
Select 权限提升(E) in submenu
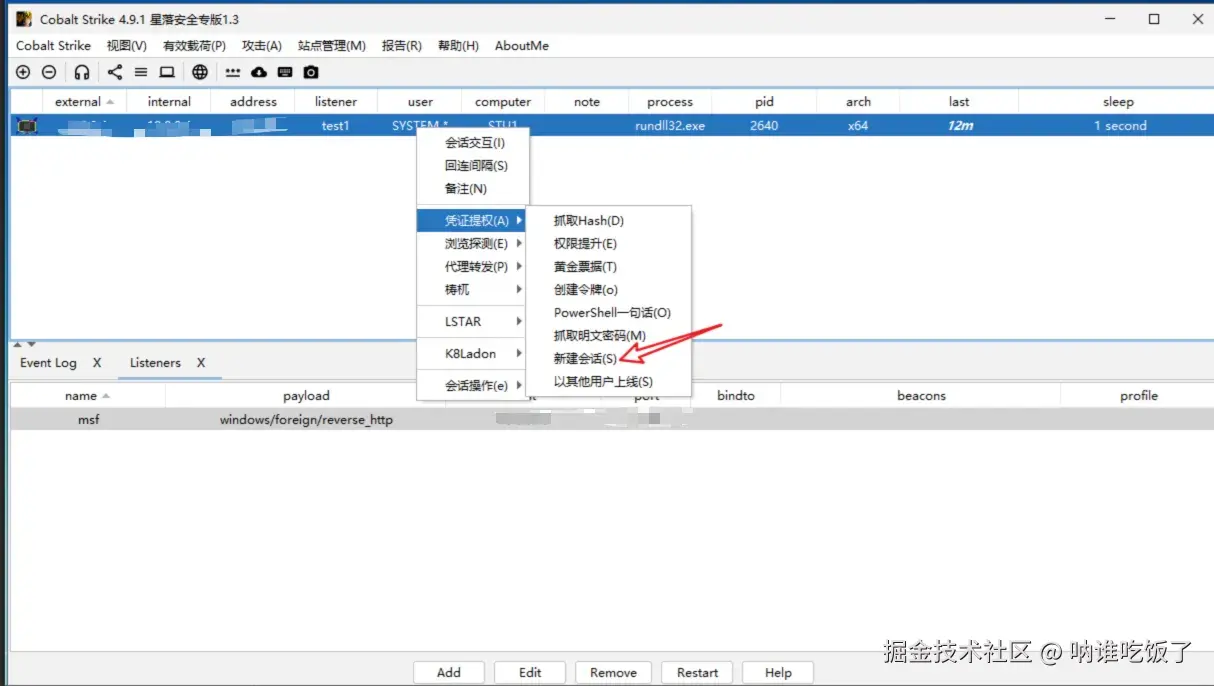(x=609, y=244)
